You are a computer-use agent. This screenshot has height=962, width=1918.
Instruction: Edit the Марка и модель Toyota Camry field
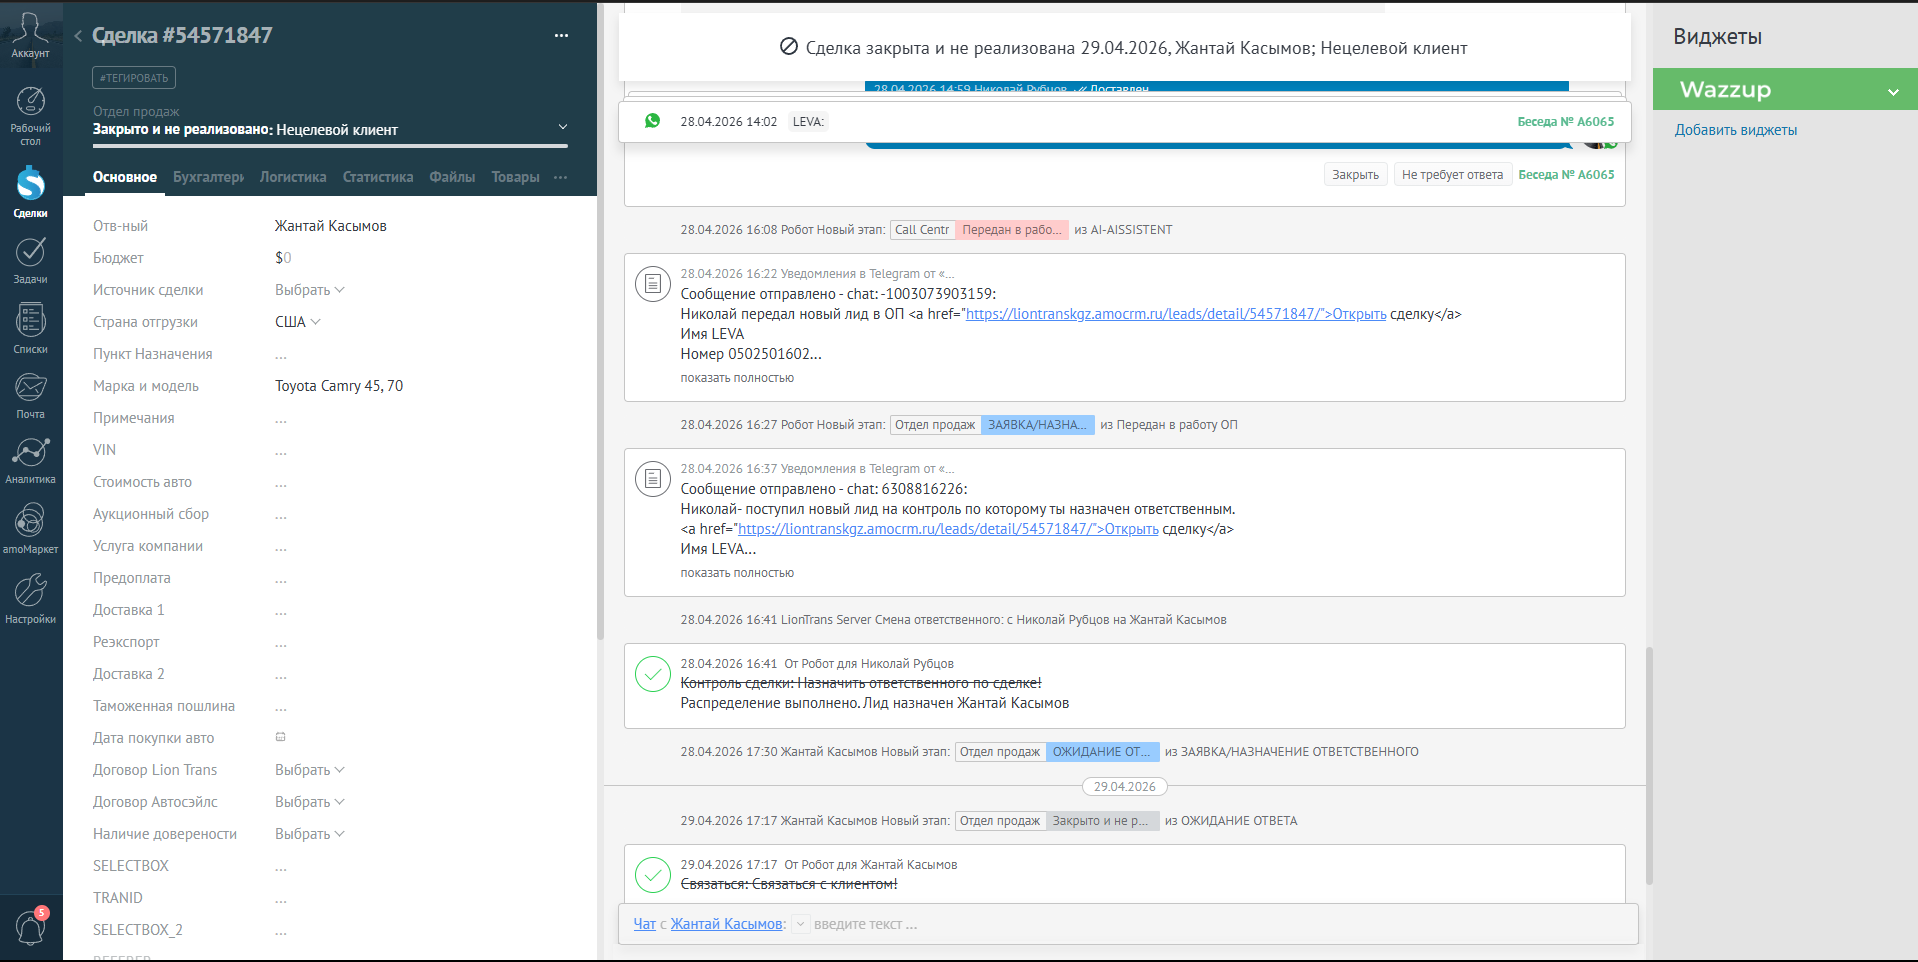[339, 386]
